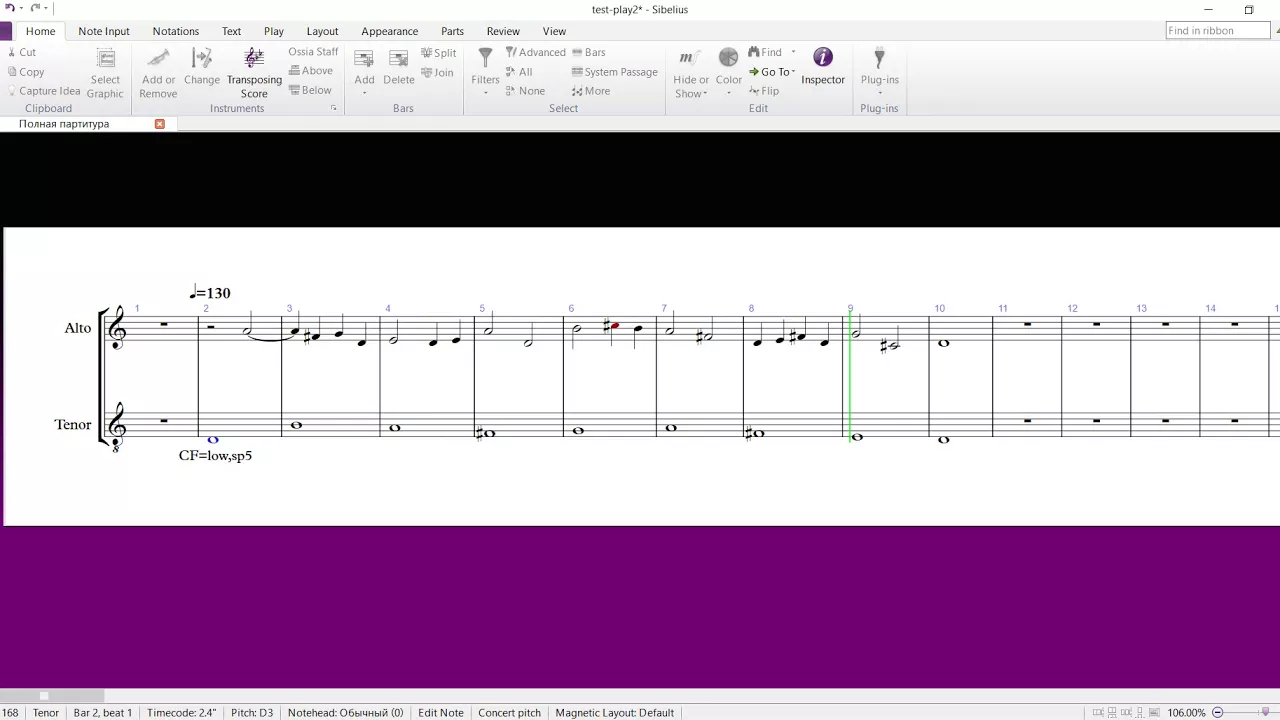Click the Hide or Show icon

pos(690,59)
